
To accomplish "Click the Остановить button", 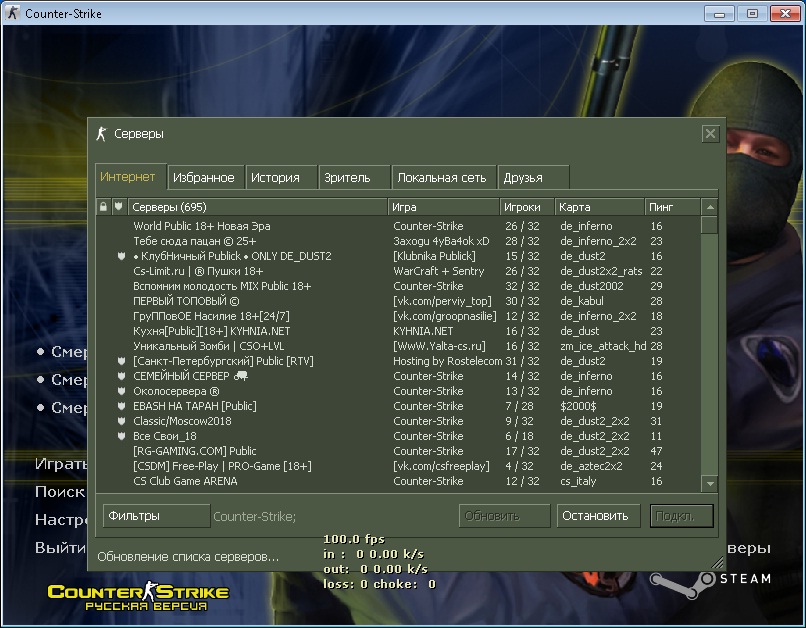I will pyautogui.click(x=598, y=515).
